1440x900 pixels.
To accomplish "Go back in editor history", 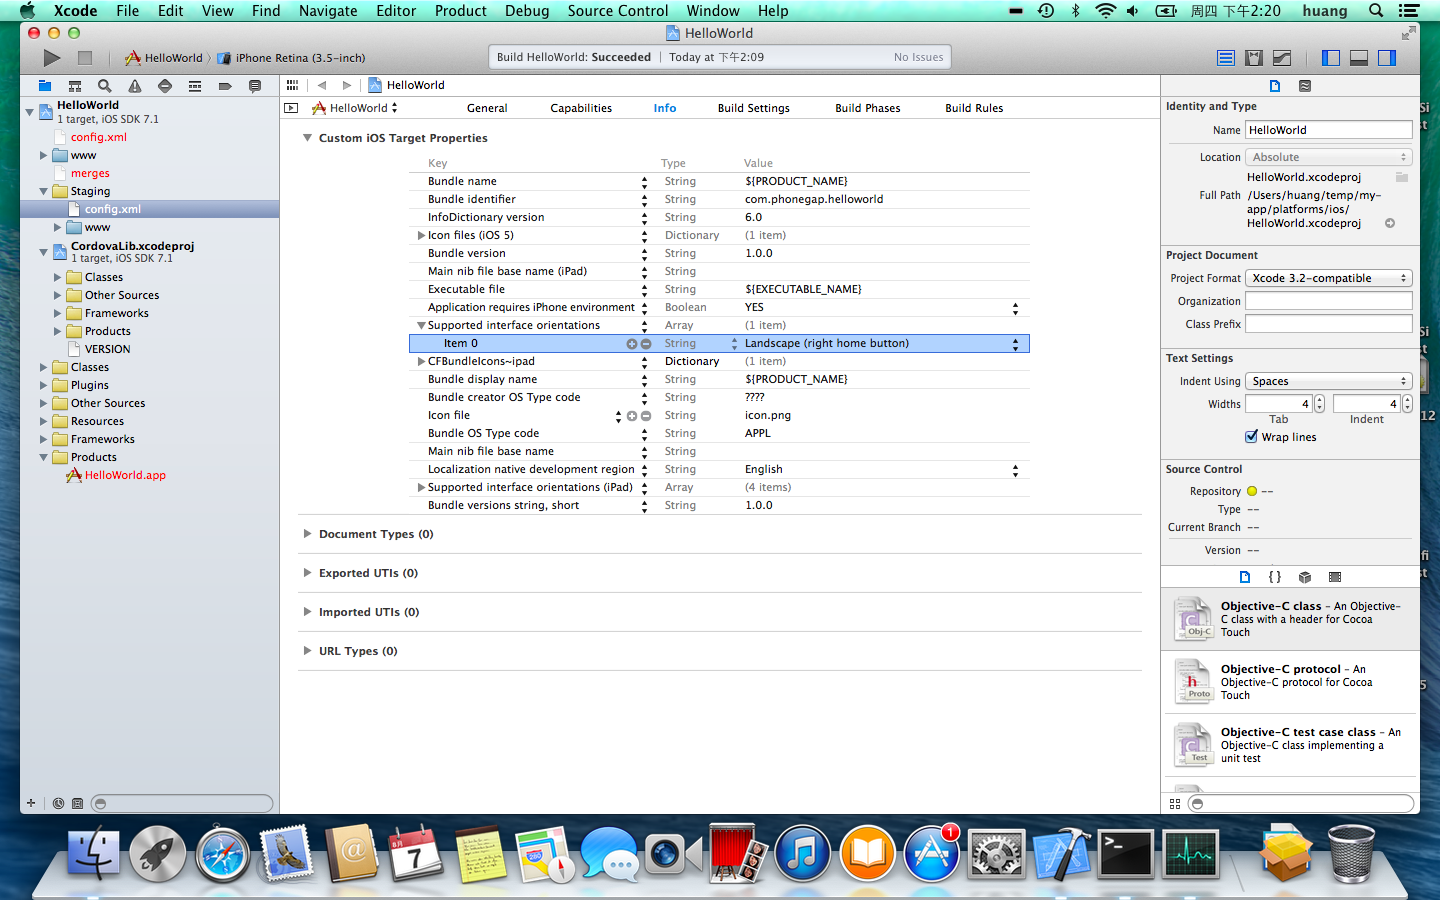I will pyautogui.click(x=322, y=85).
